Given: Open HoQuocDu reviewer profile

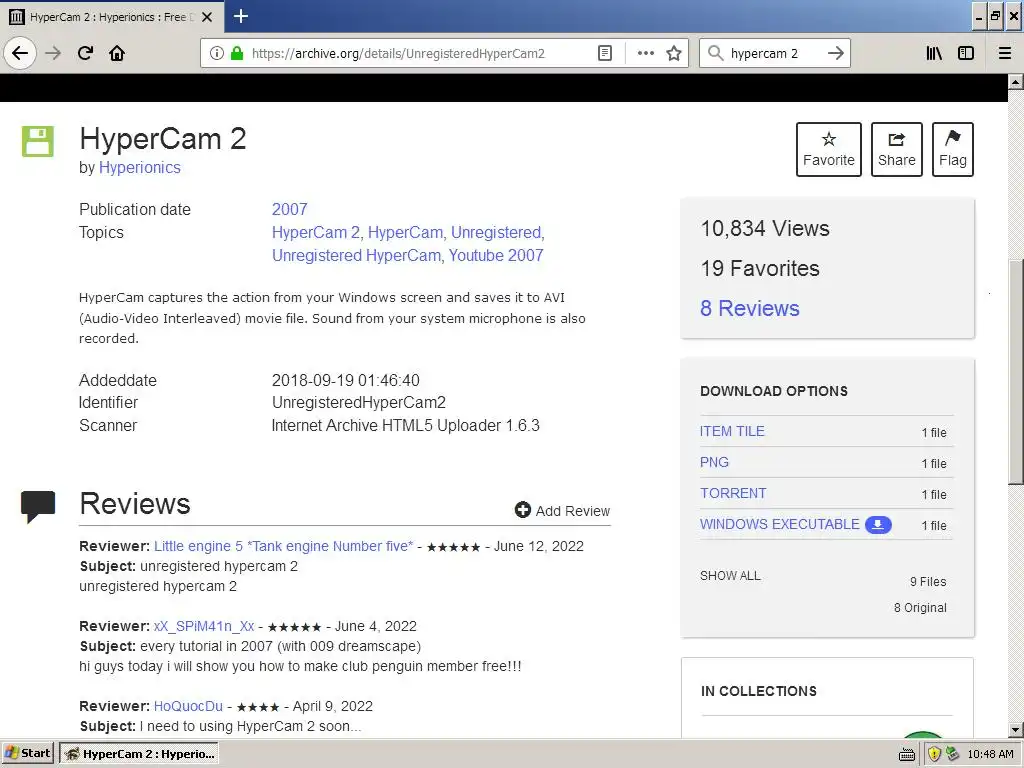Looking at the screenshot, I should [x=188, y=706].
